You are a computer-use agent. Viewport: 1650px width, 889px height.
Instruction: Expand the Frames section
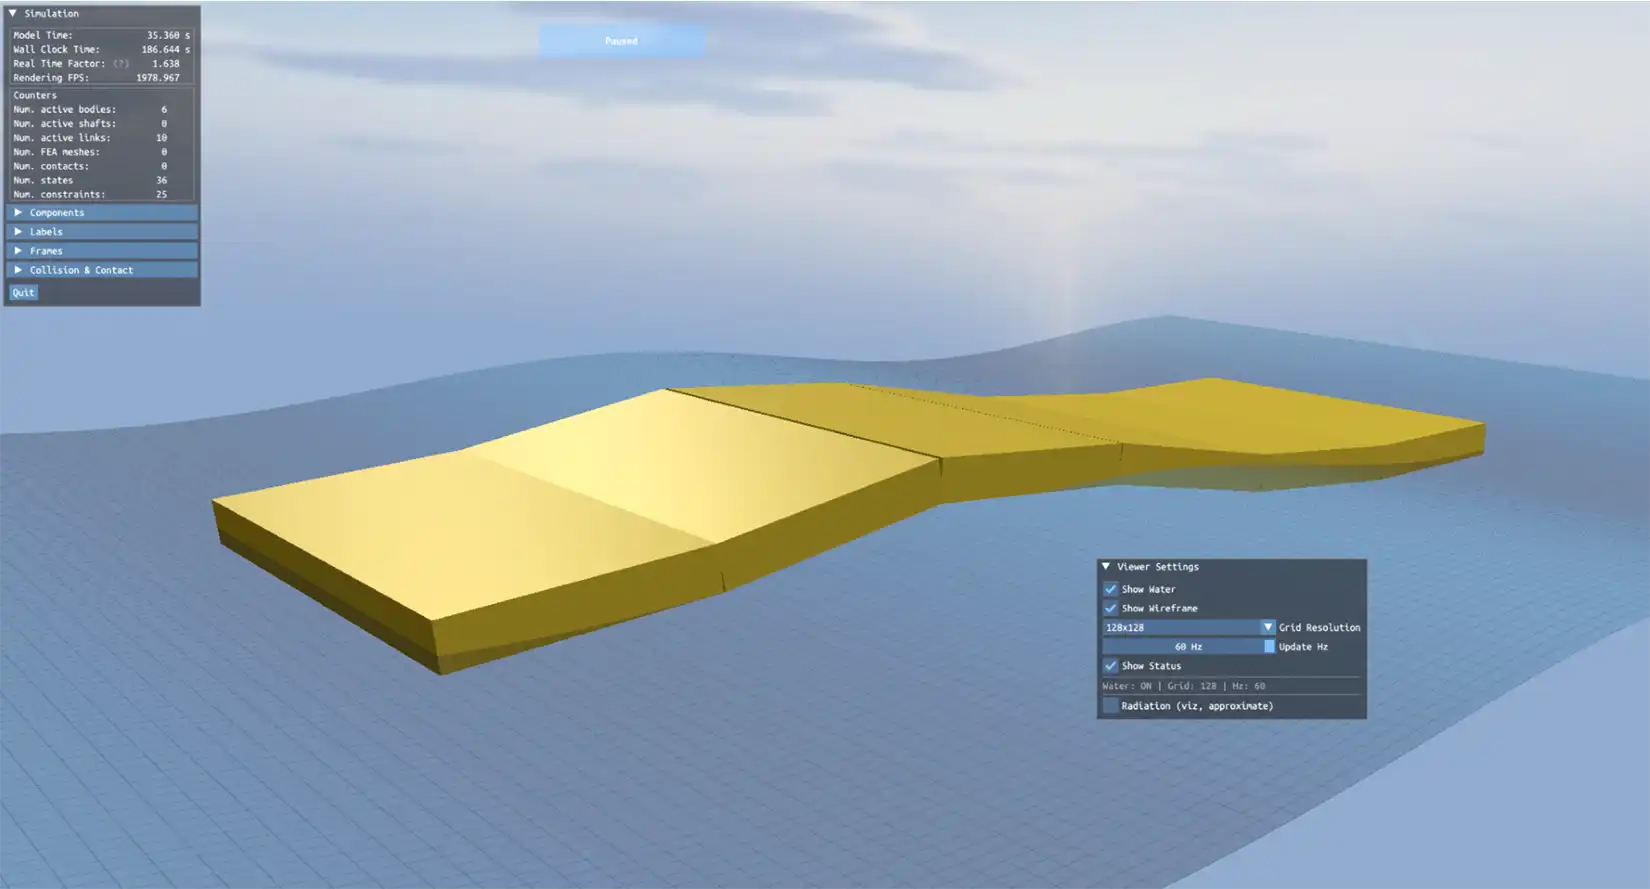click(x=102, y=251)
